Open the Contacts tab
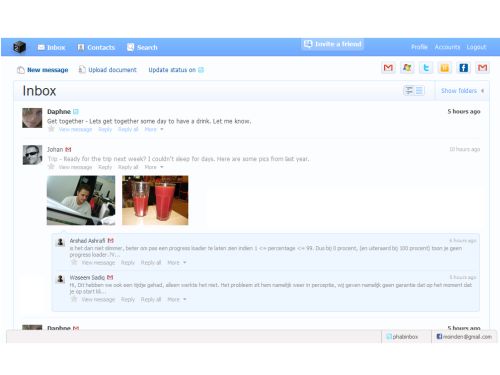The image size is (500, 375). [x=96, y=47]
